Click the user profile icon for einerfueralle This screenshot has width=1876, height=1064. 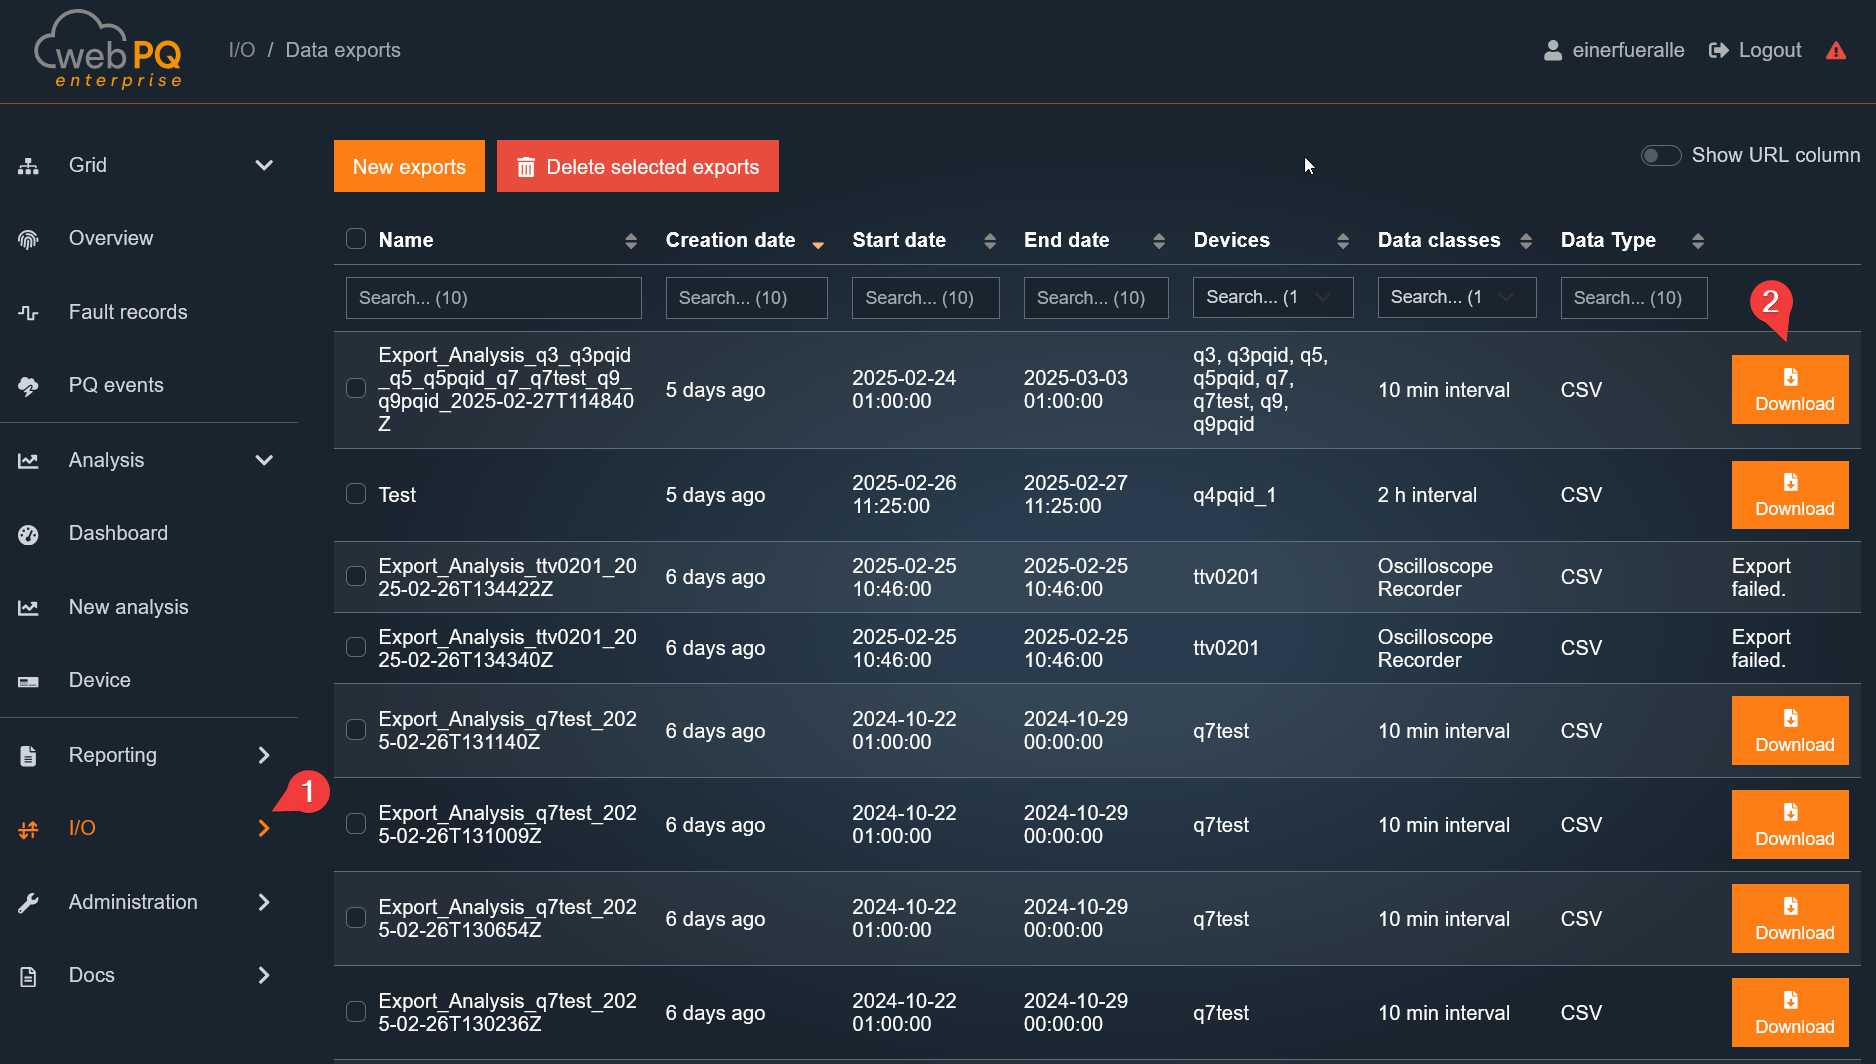1552,51
